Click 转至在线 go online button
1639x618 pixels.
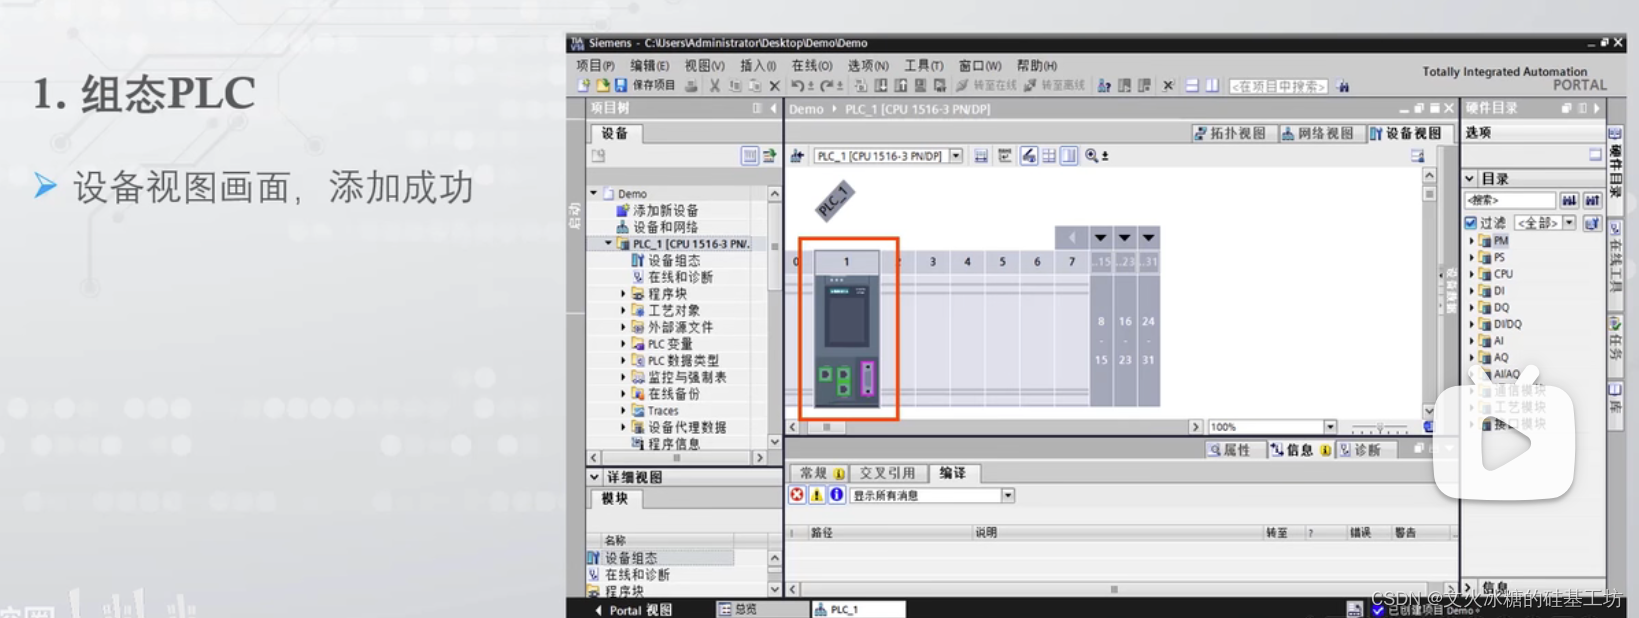coord(985,86)
